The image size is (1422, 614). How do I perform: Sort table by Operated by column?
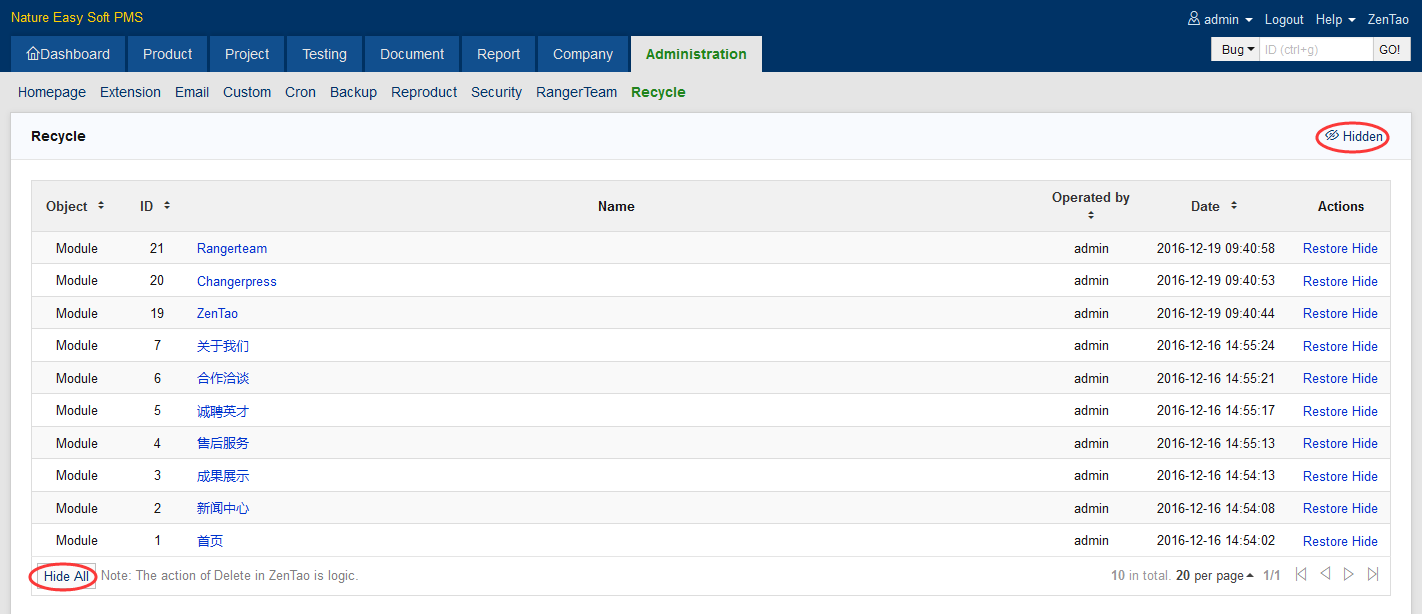click(x=1091, y=215)
